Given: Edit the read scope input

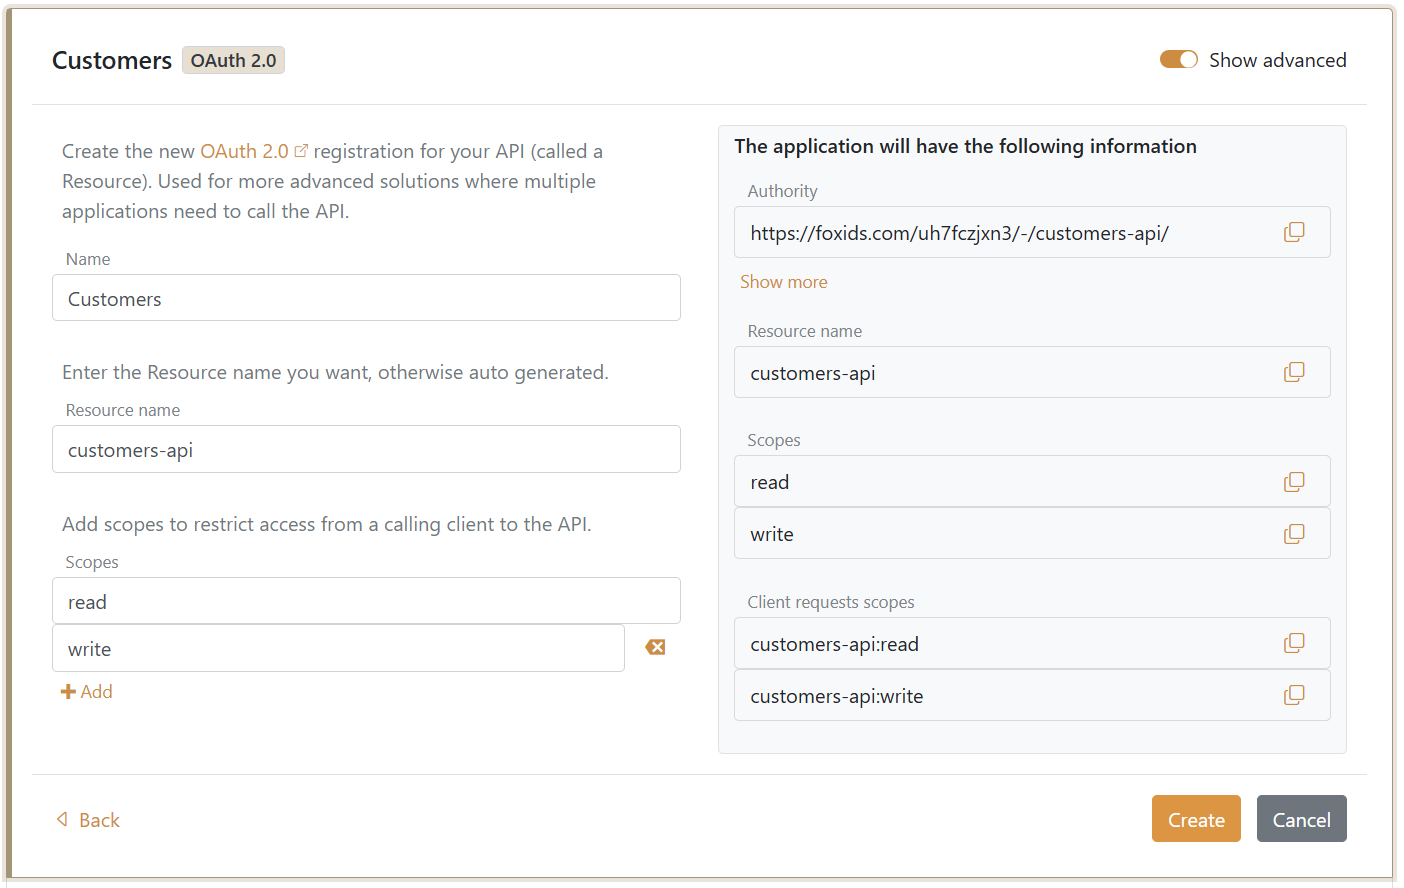Looking at the screenshot, I should (366, 601).
